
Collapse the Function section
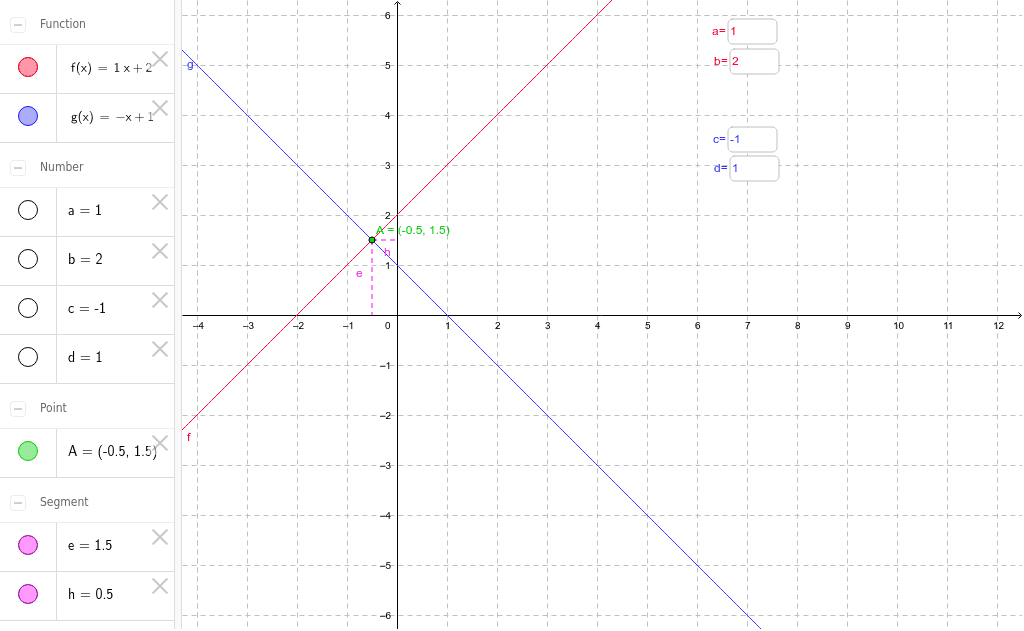[16, 23]
